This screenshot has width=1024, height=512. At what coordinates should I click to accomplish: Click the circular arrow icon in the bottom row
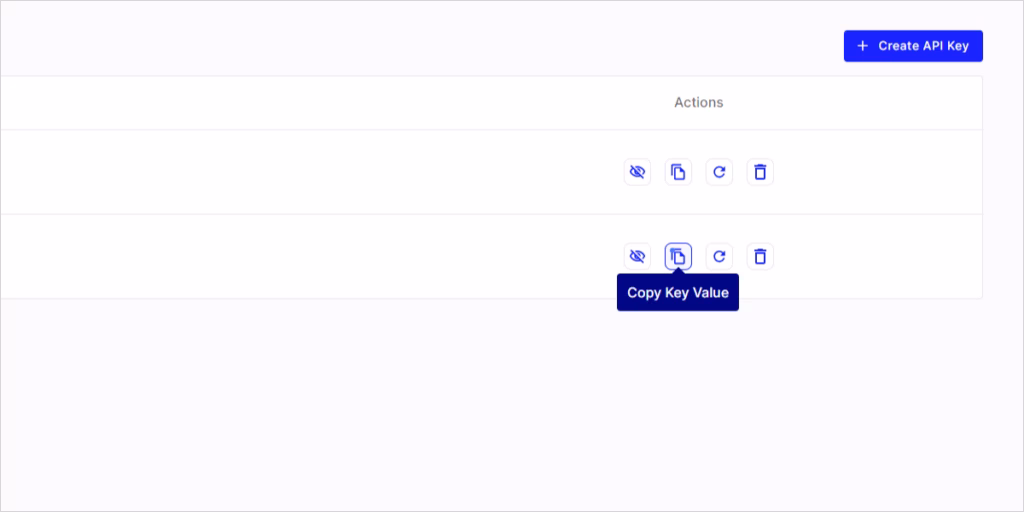[x=719, y=257]
